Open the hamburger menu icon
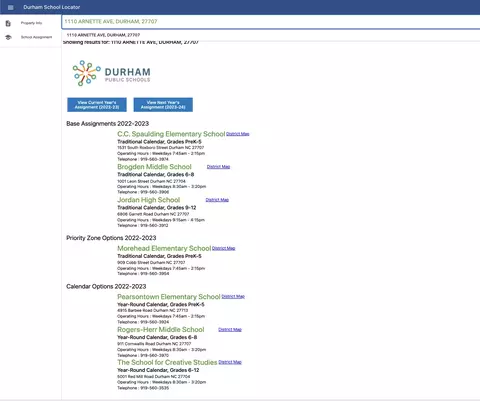This screenshot has height=401, width=480. point(11,7)
